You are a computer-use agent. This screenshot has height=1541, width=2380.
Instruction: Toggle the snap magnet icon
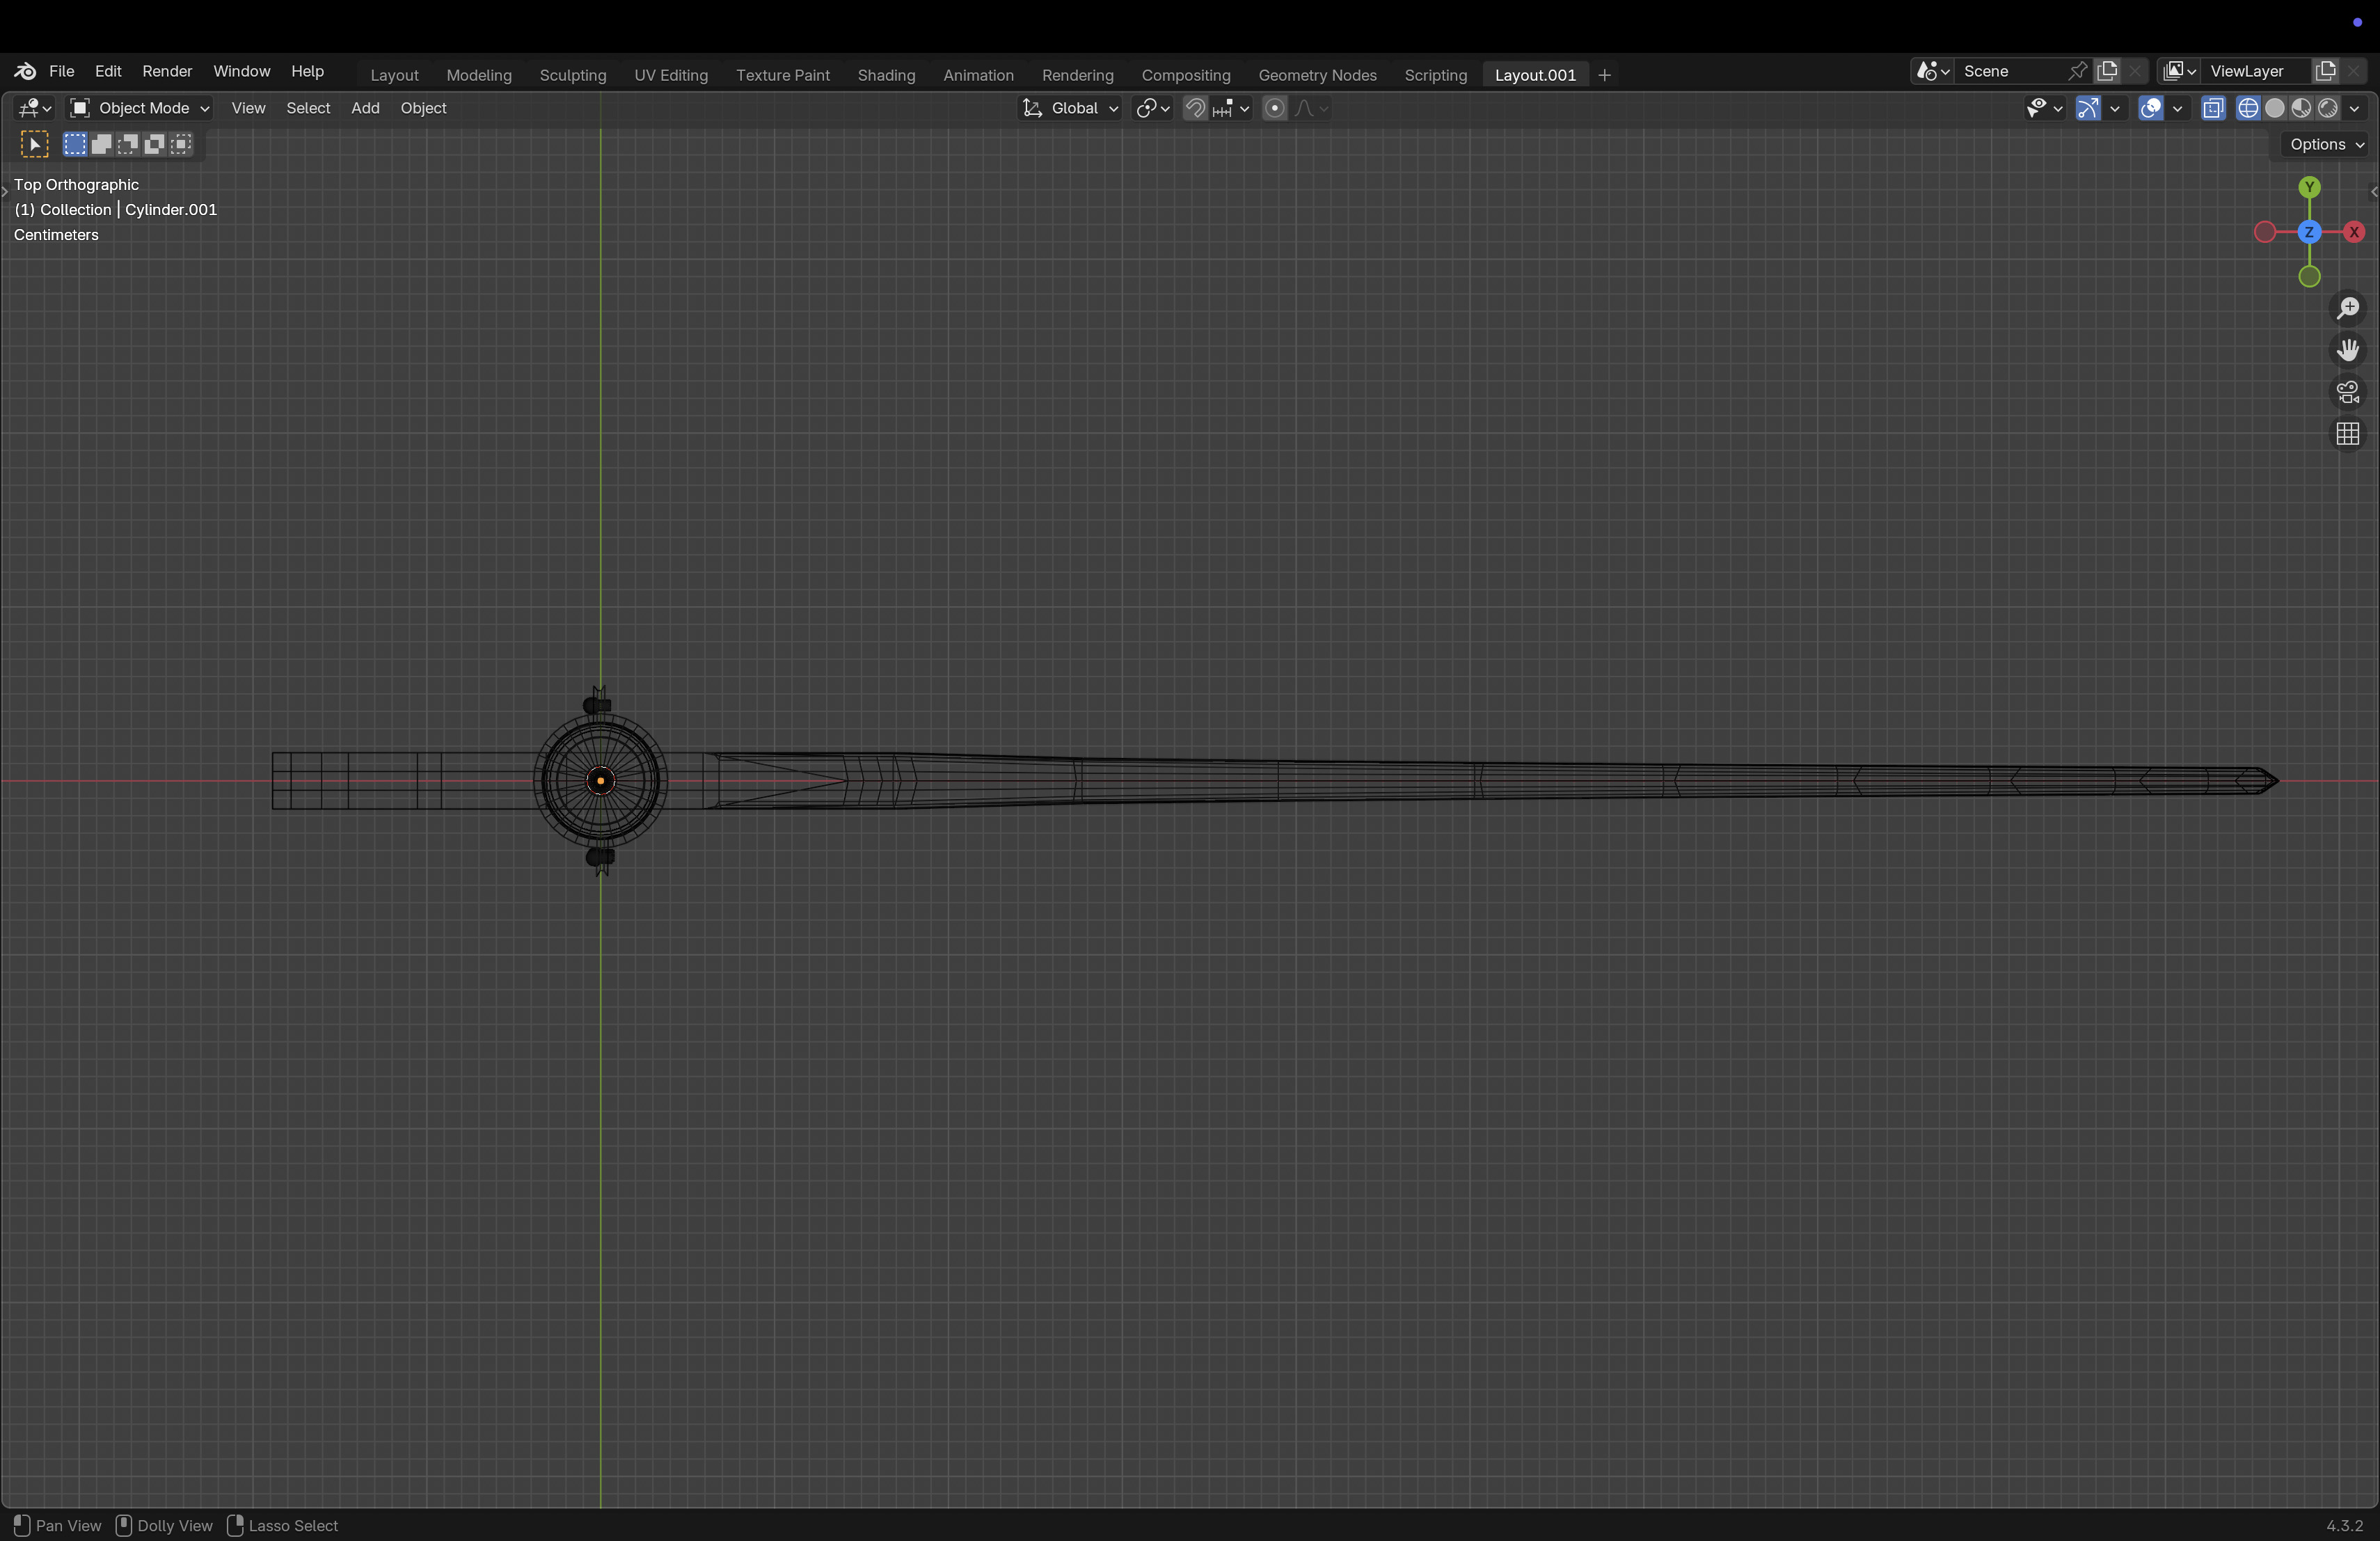point(1195,108)
